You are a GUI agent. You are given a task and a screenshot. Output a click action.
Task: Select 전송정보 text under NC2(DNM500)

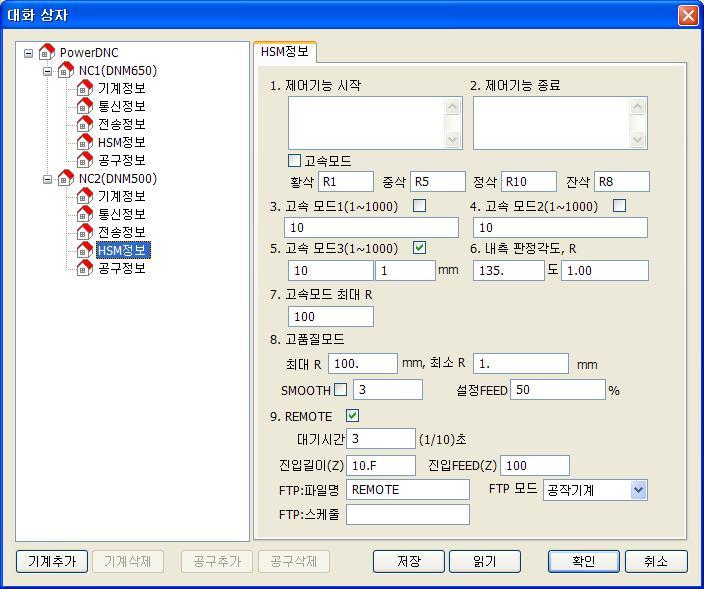click(122, 232)
